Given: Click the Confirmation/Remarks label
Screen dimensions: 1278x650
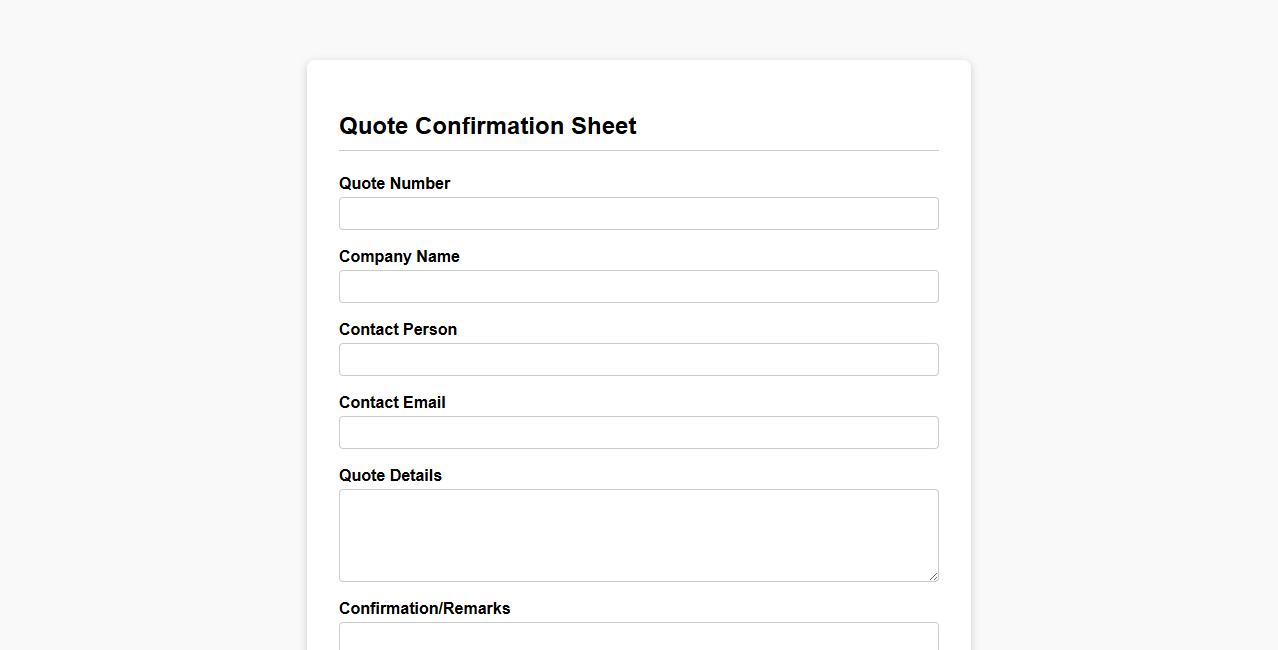Looking at the screenshot, I should coord(424,608).
